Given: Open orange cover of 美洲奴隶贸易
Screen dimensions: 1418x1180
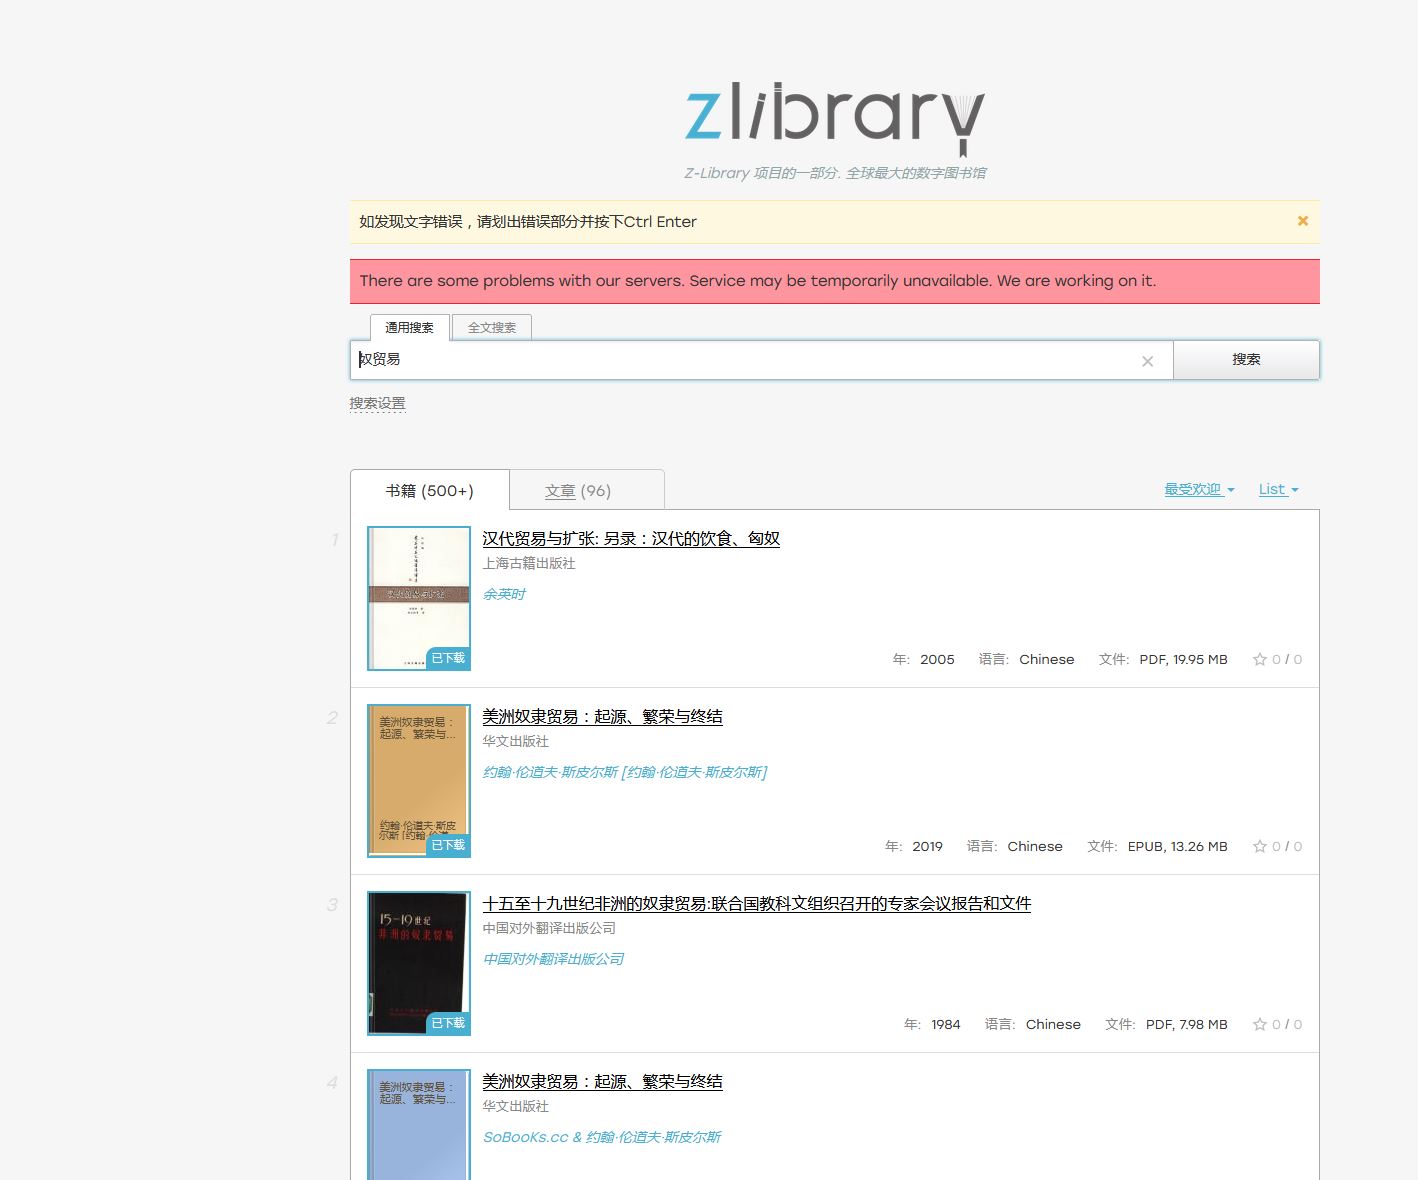Looking at the screenshot, I should [x=419, y=780].
